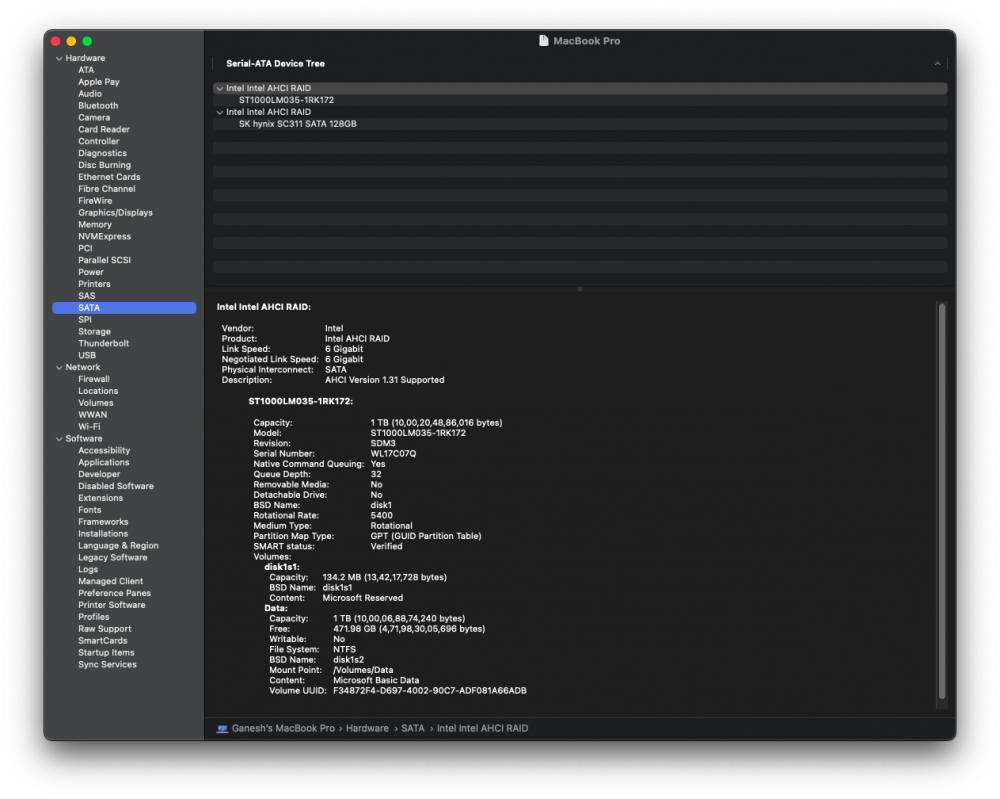Viewport: 1000px width, 799px height.
Task: Open Disabled Software entry
Action: (x=116, y=487)
